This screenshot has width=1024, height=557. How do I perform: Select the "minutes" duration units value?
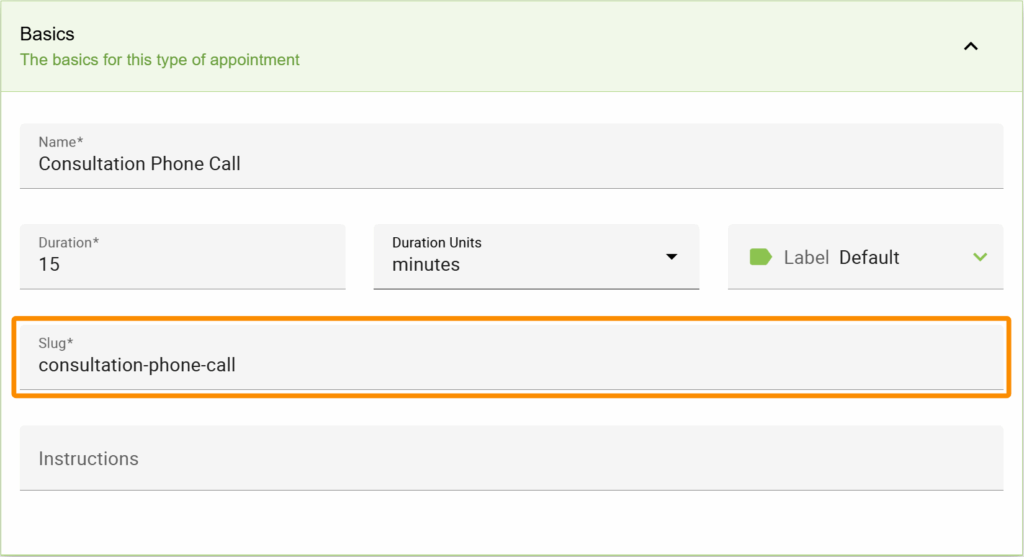tap(426, 265)
